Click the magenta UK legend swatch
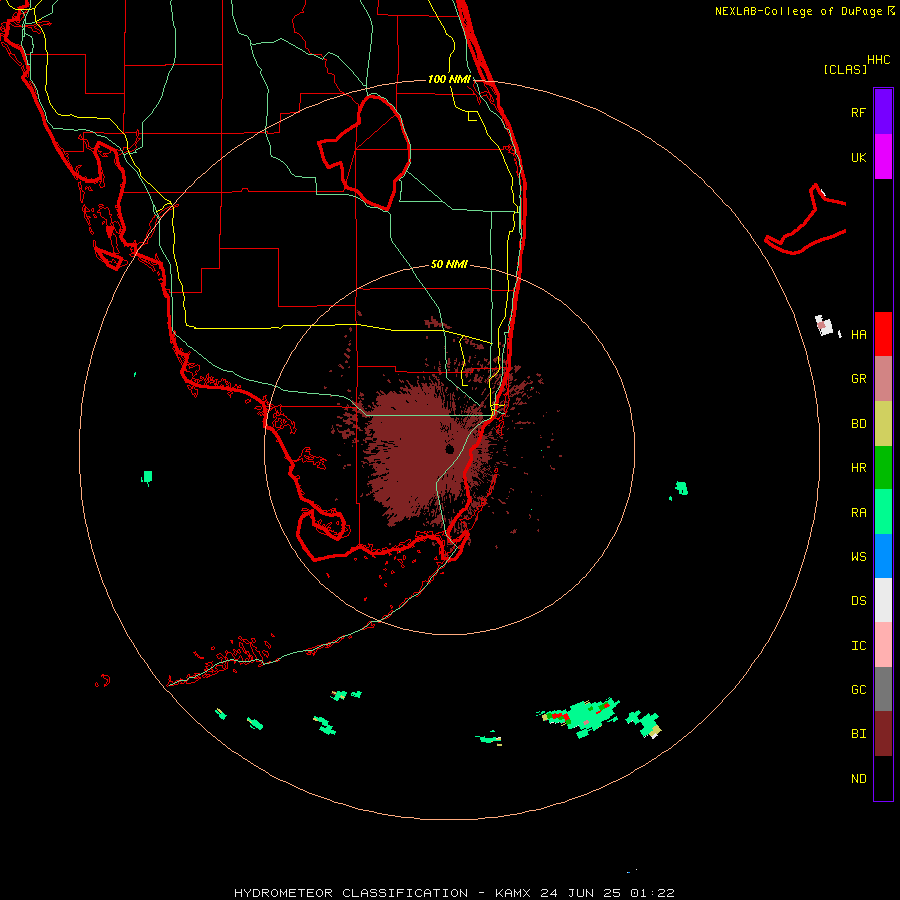Screen dimensions: 900x900 (883, 157)
